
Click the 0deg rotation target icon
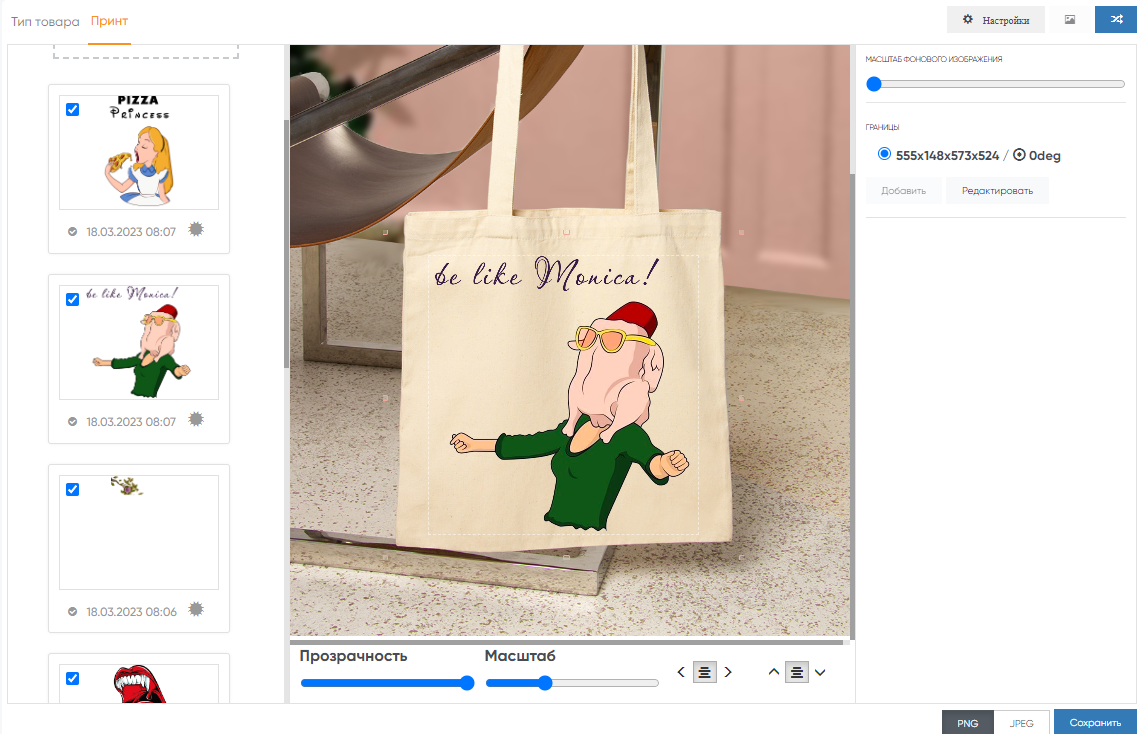click(x=1019, y=155)
